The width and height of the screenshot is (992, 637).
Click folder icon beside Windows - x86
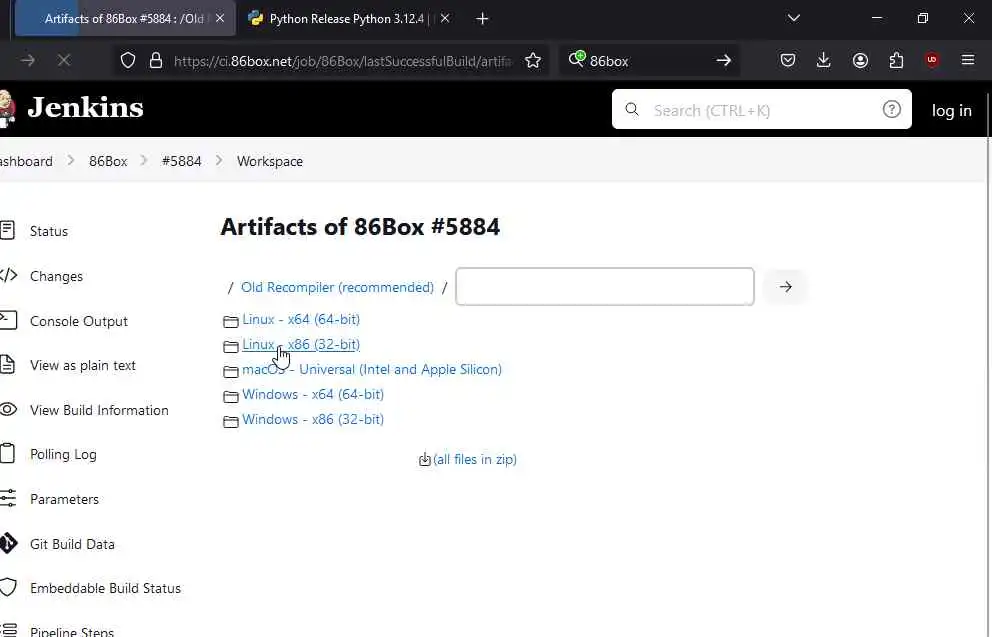tap(230, 421)
